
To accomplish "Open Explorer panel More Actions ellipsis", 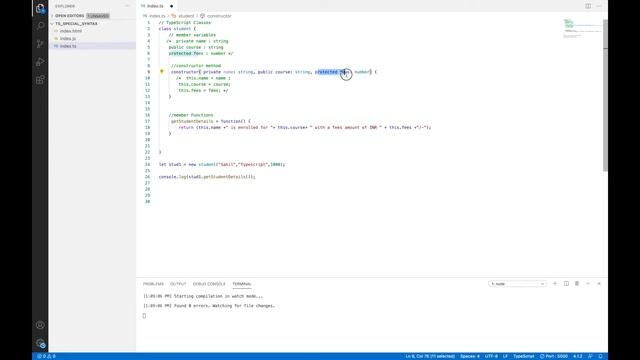I will (x=127, y=6).
